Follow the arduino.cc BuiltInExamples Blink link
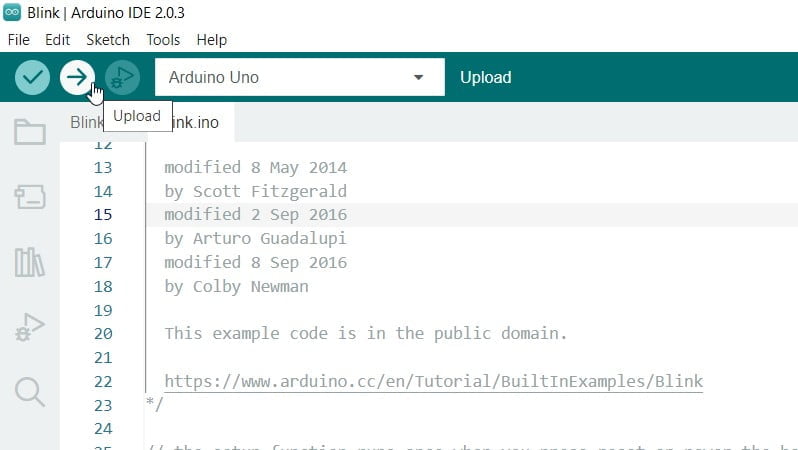This screenshot has width=798, height=450. pos(434,381)
